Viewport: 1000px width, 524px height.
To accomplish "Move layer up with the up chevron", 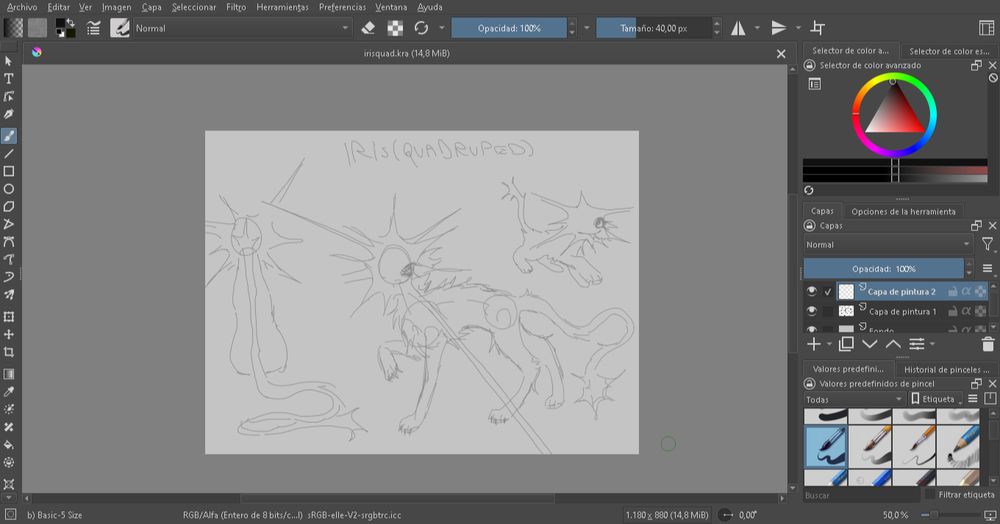I will coord(893,344).
